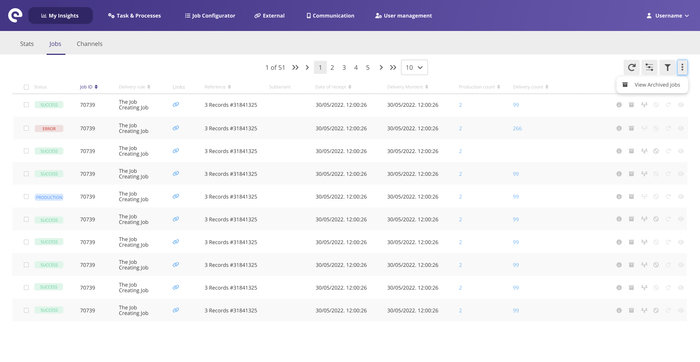Jump to page 5 in the pagination
The width and height of the screenshot is (700, 362).
point(368,67)
